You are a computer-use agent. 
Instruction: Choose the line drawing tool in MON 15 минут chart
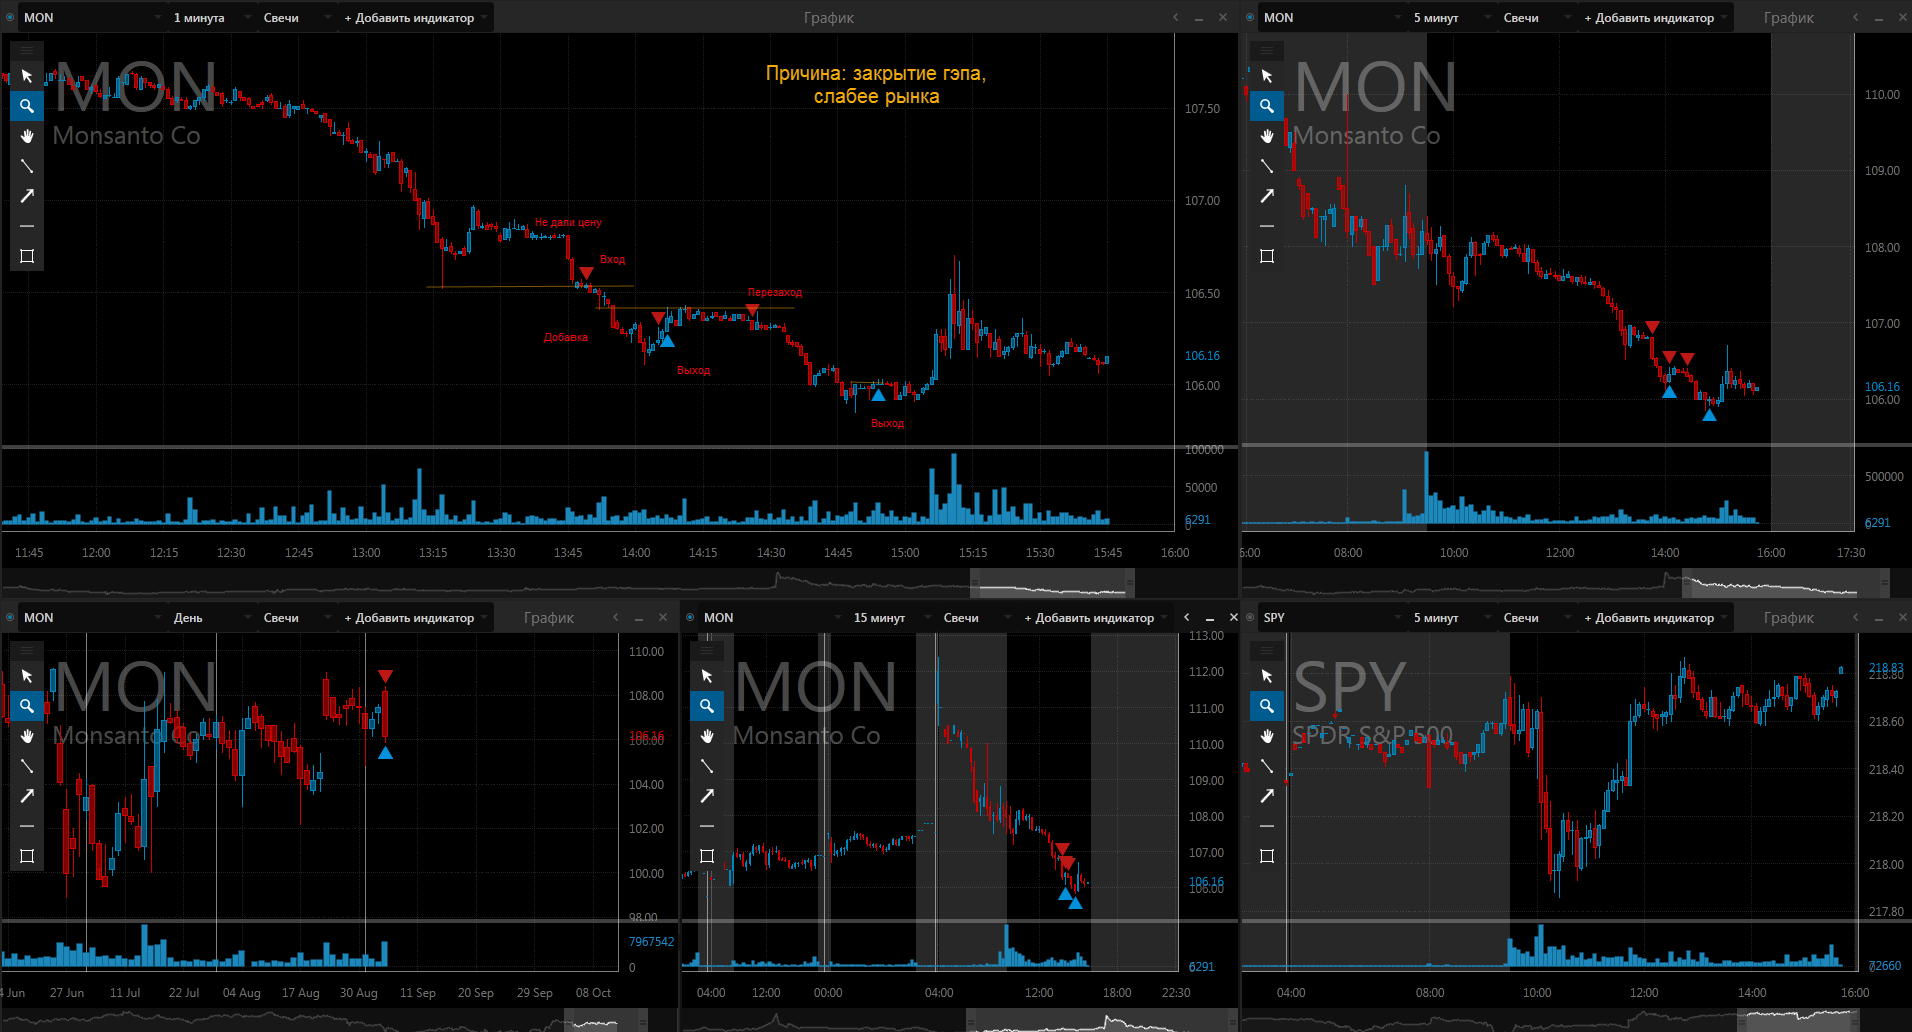(707, 766)
